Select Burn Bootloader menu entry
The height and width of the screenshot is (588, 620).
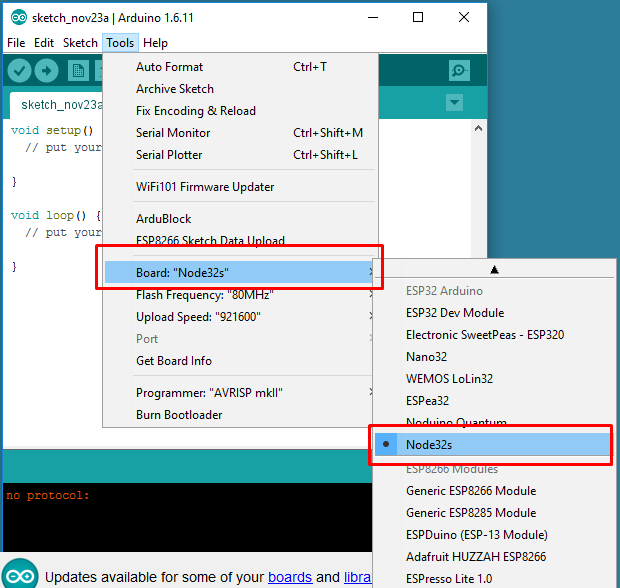coord(179,415)
